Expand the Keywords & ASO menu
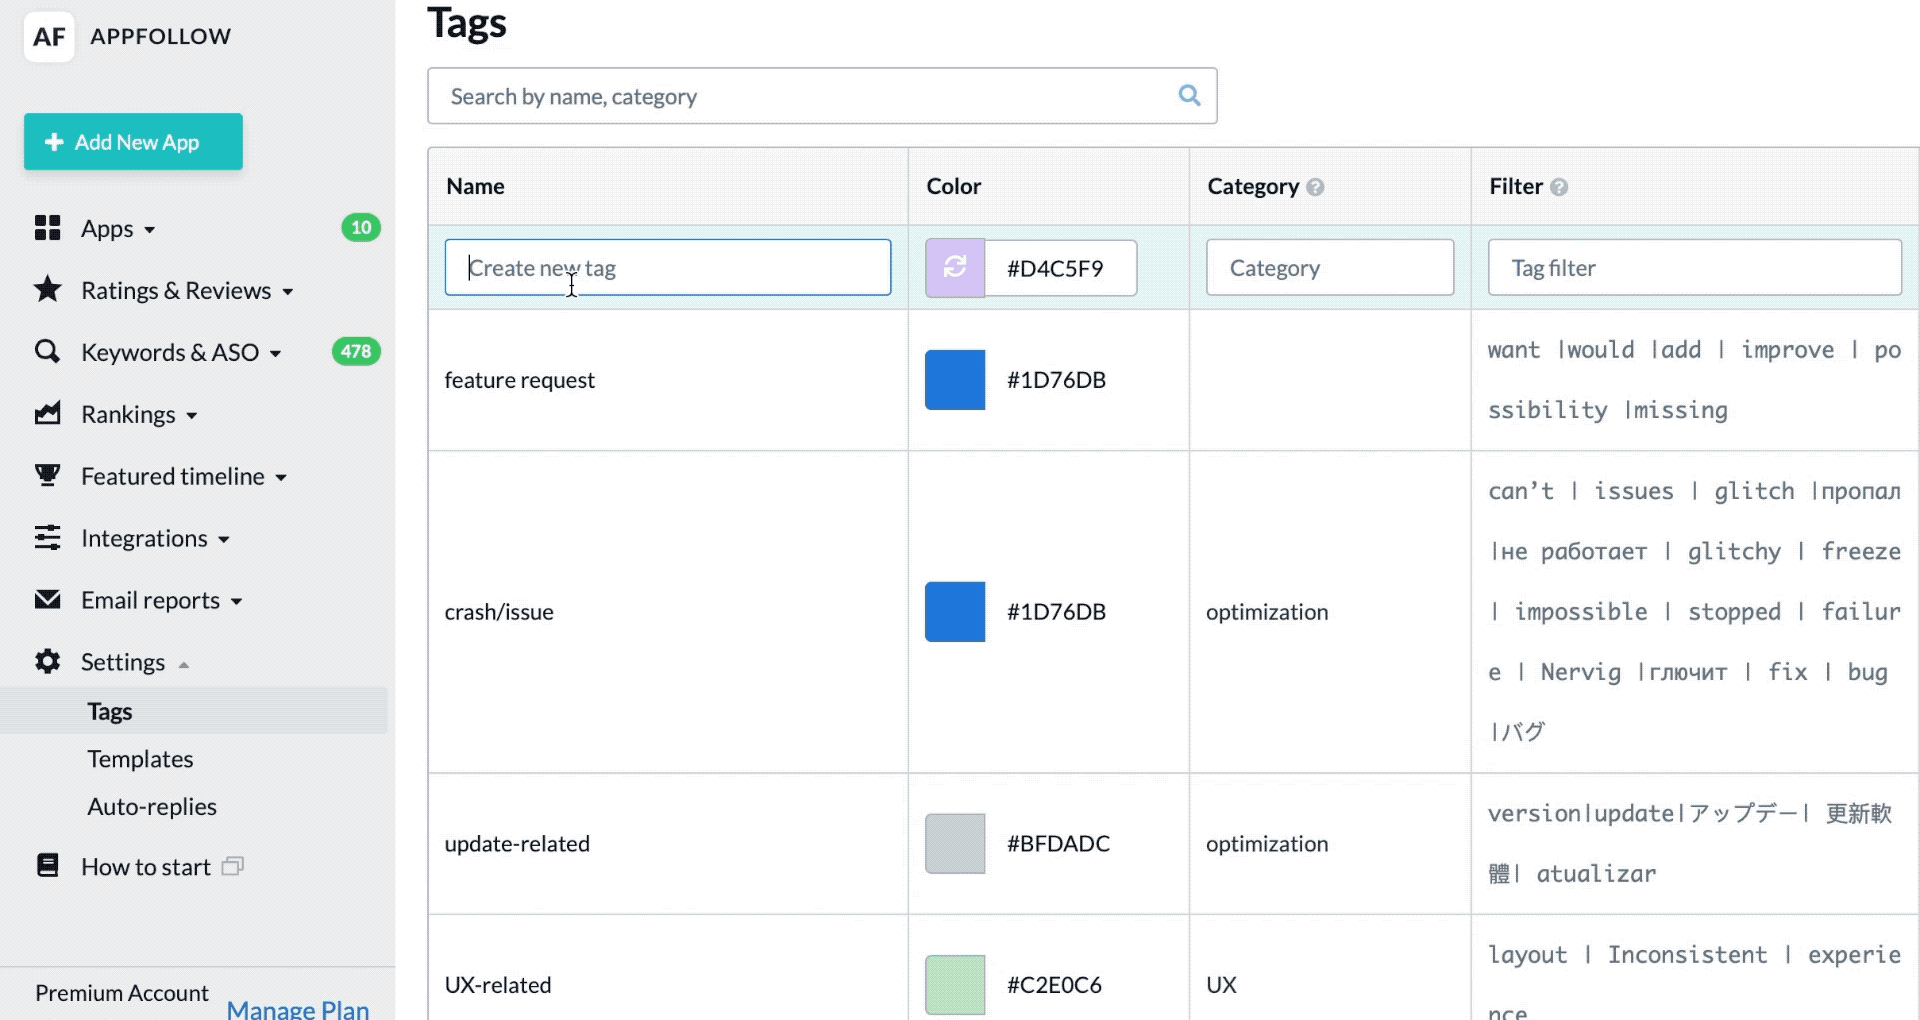 point(180,352)
